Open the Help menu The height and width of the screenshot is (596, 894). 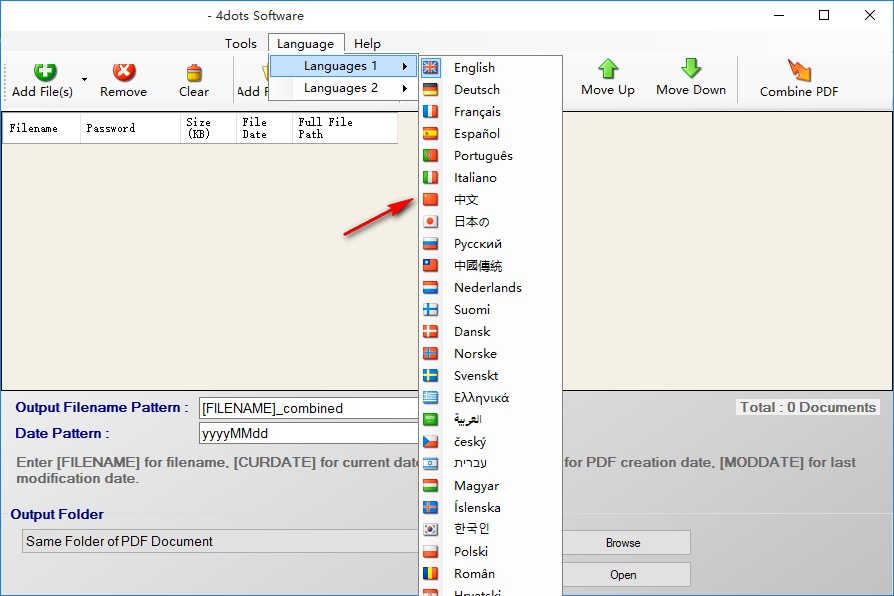click(x=367, y=43)
